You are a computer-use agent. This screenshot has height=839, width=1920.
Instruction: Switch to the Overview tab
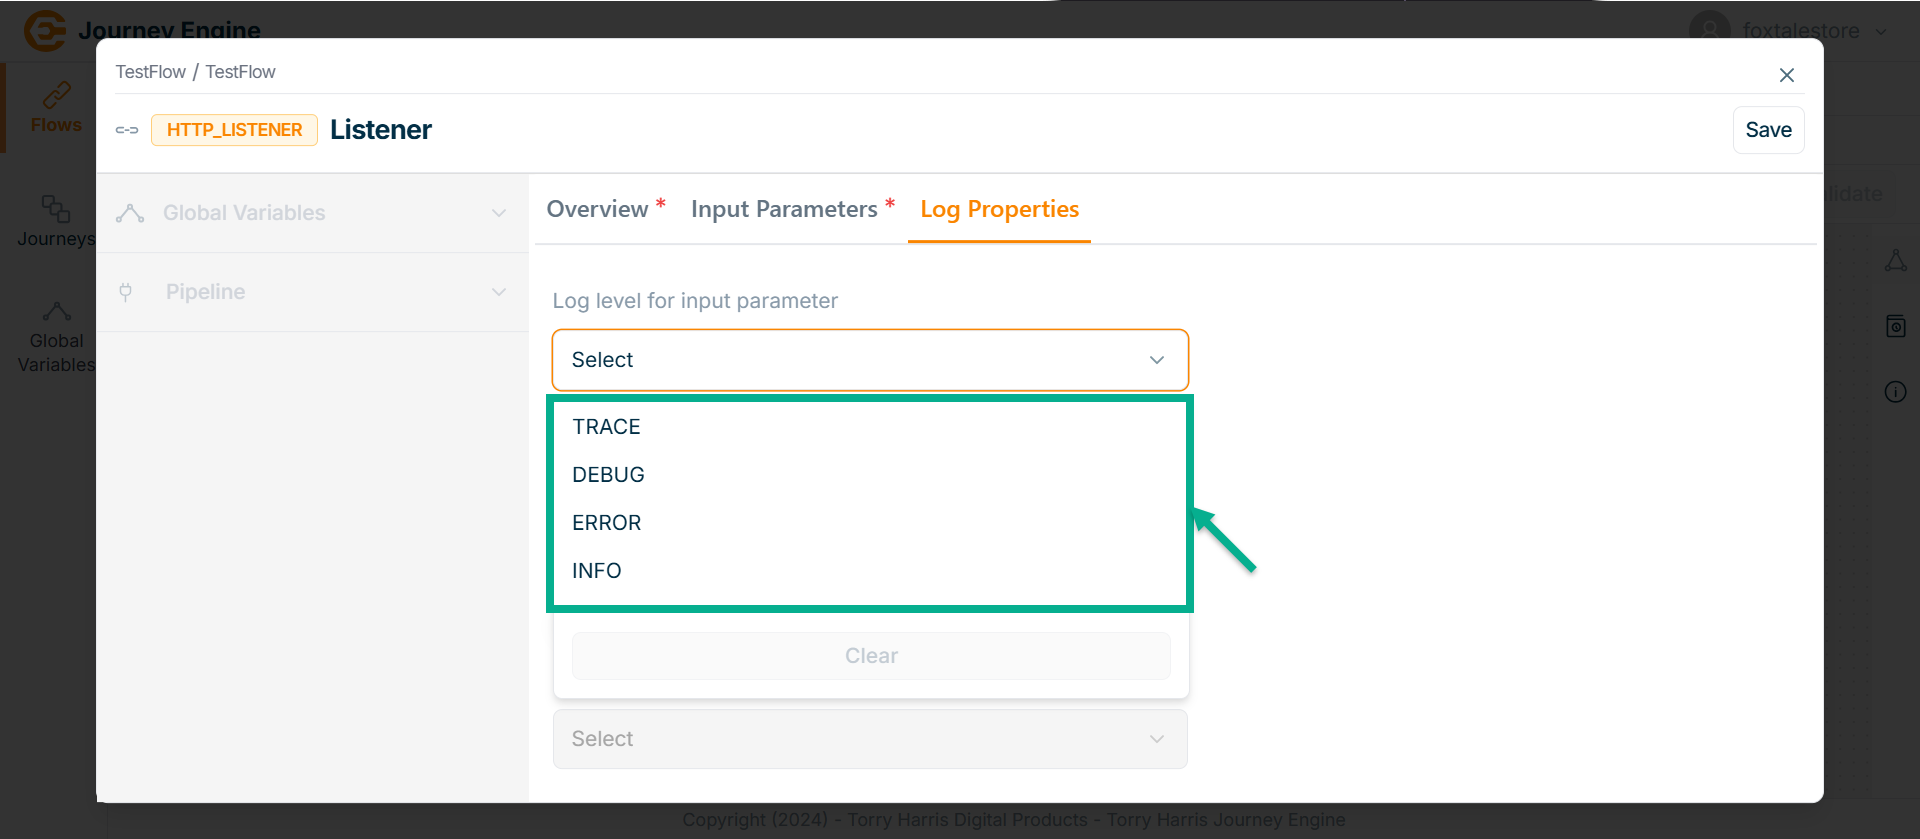(598, 209)
